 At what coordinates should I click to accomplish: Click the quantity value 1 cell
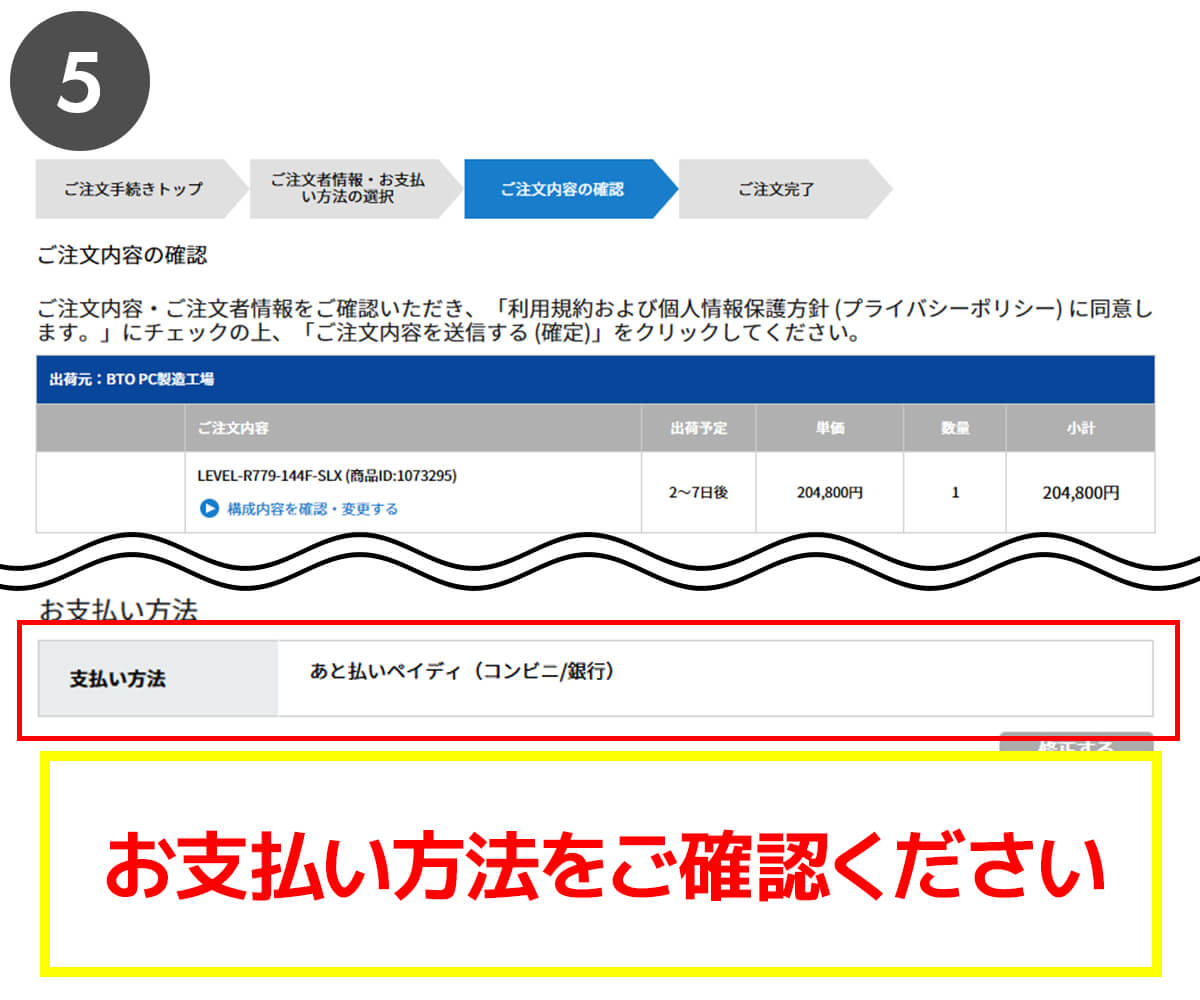coord(954,492)
